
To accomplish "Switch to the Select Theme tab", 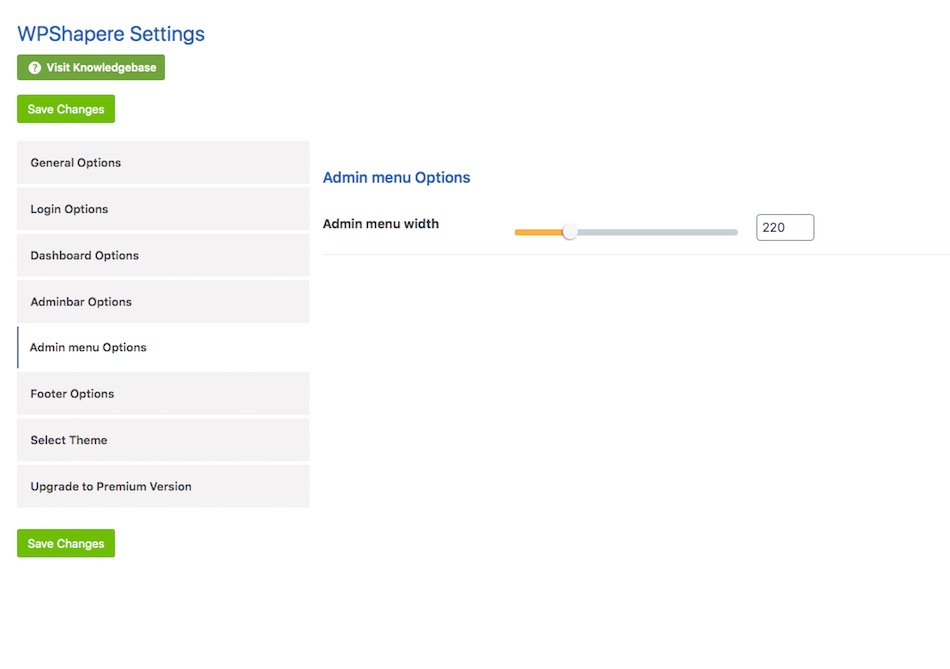I will pyautogui.click(x=163, y=440).
